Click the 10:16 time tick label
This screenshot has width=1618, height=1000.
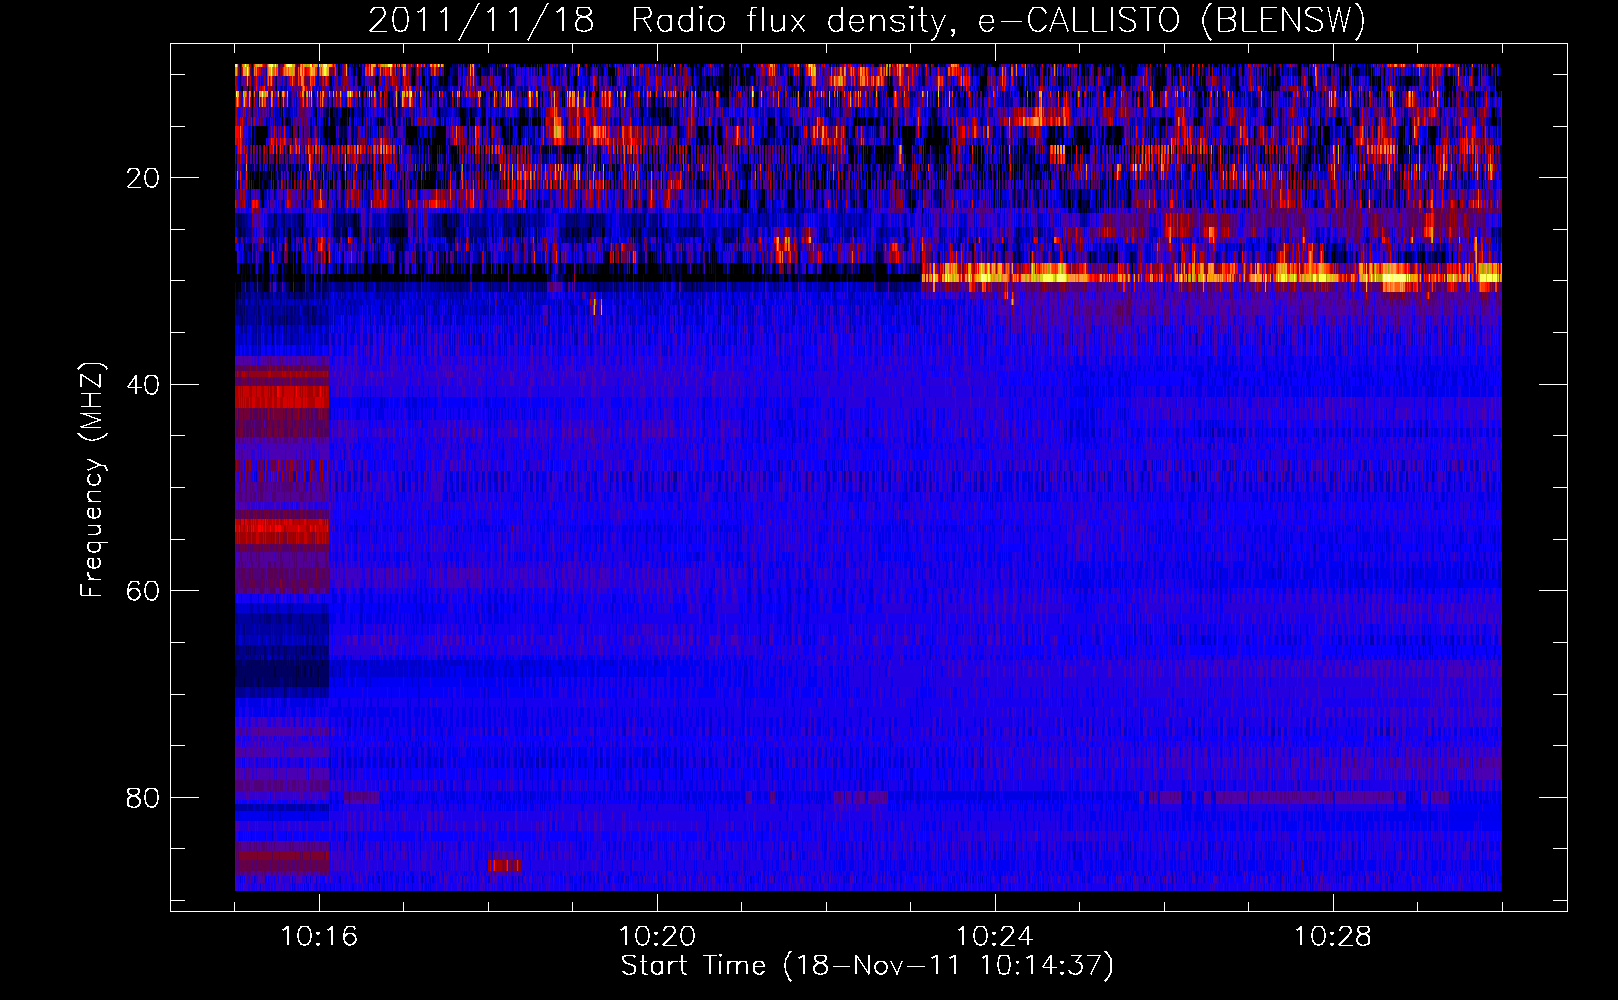[319, 936]
